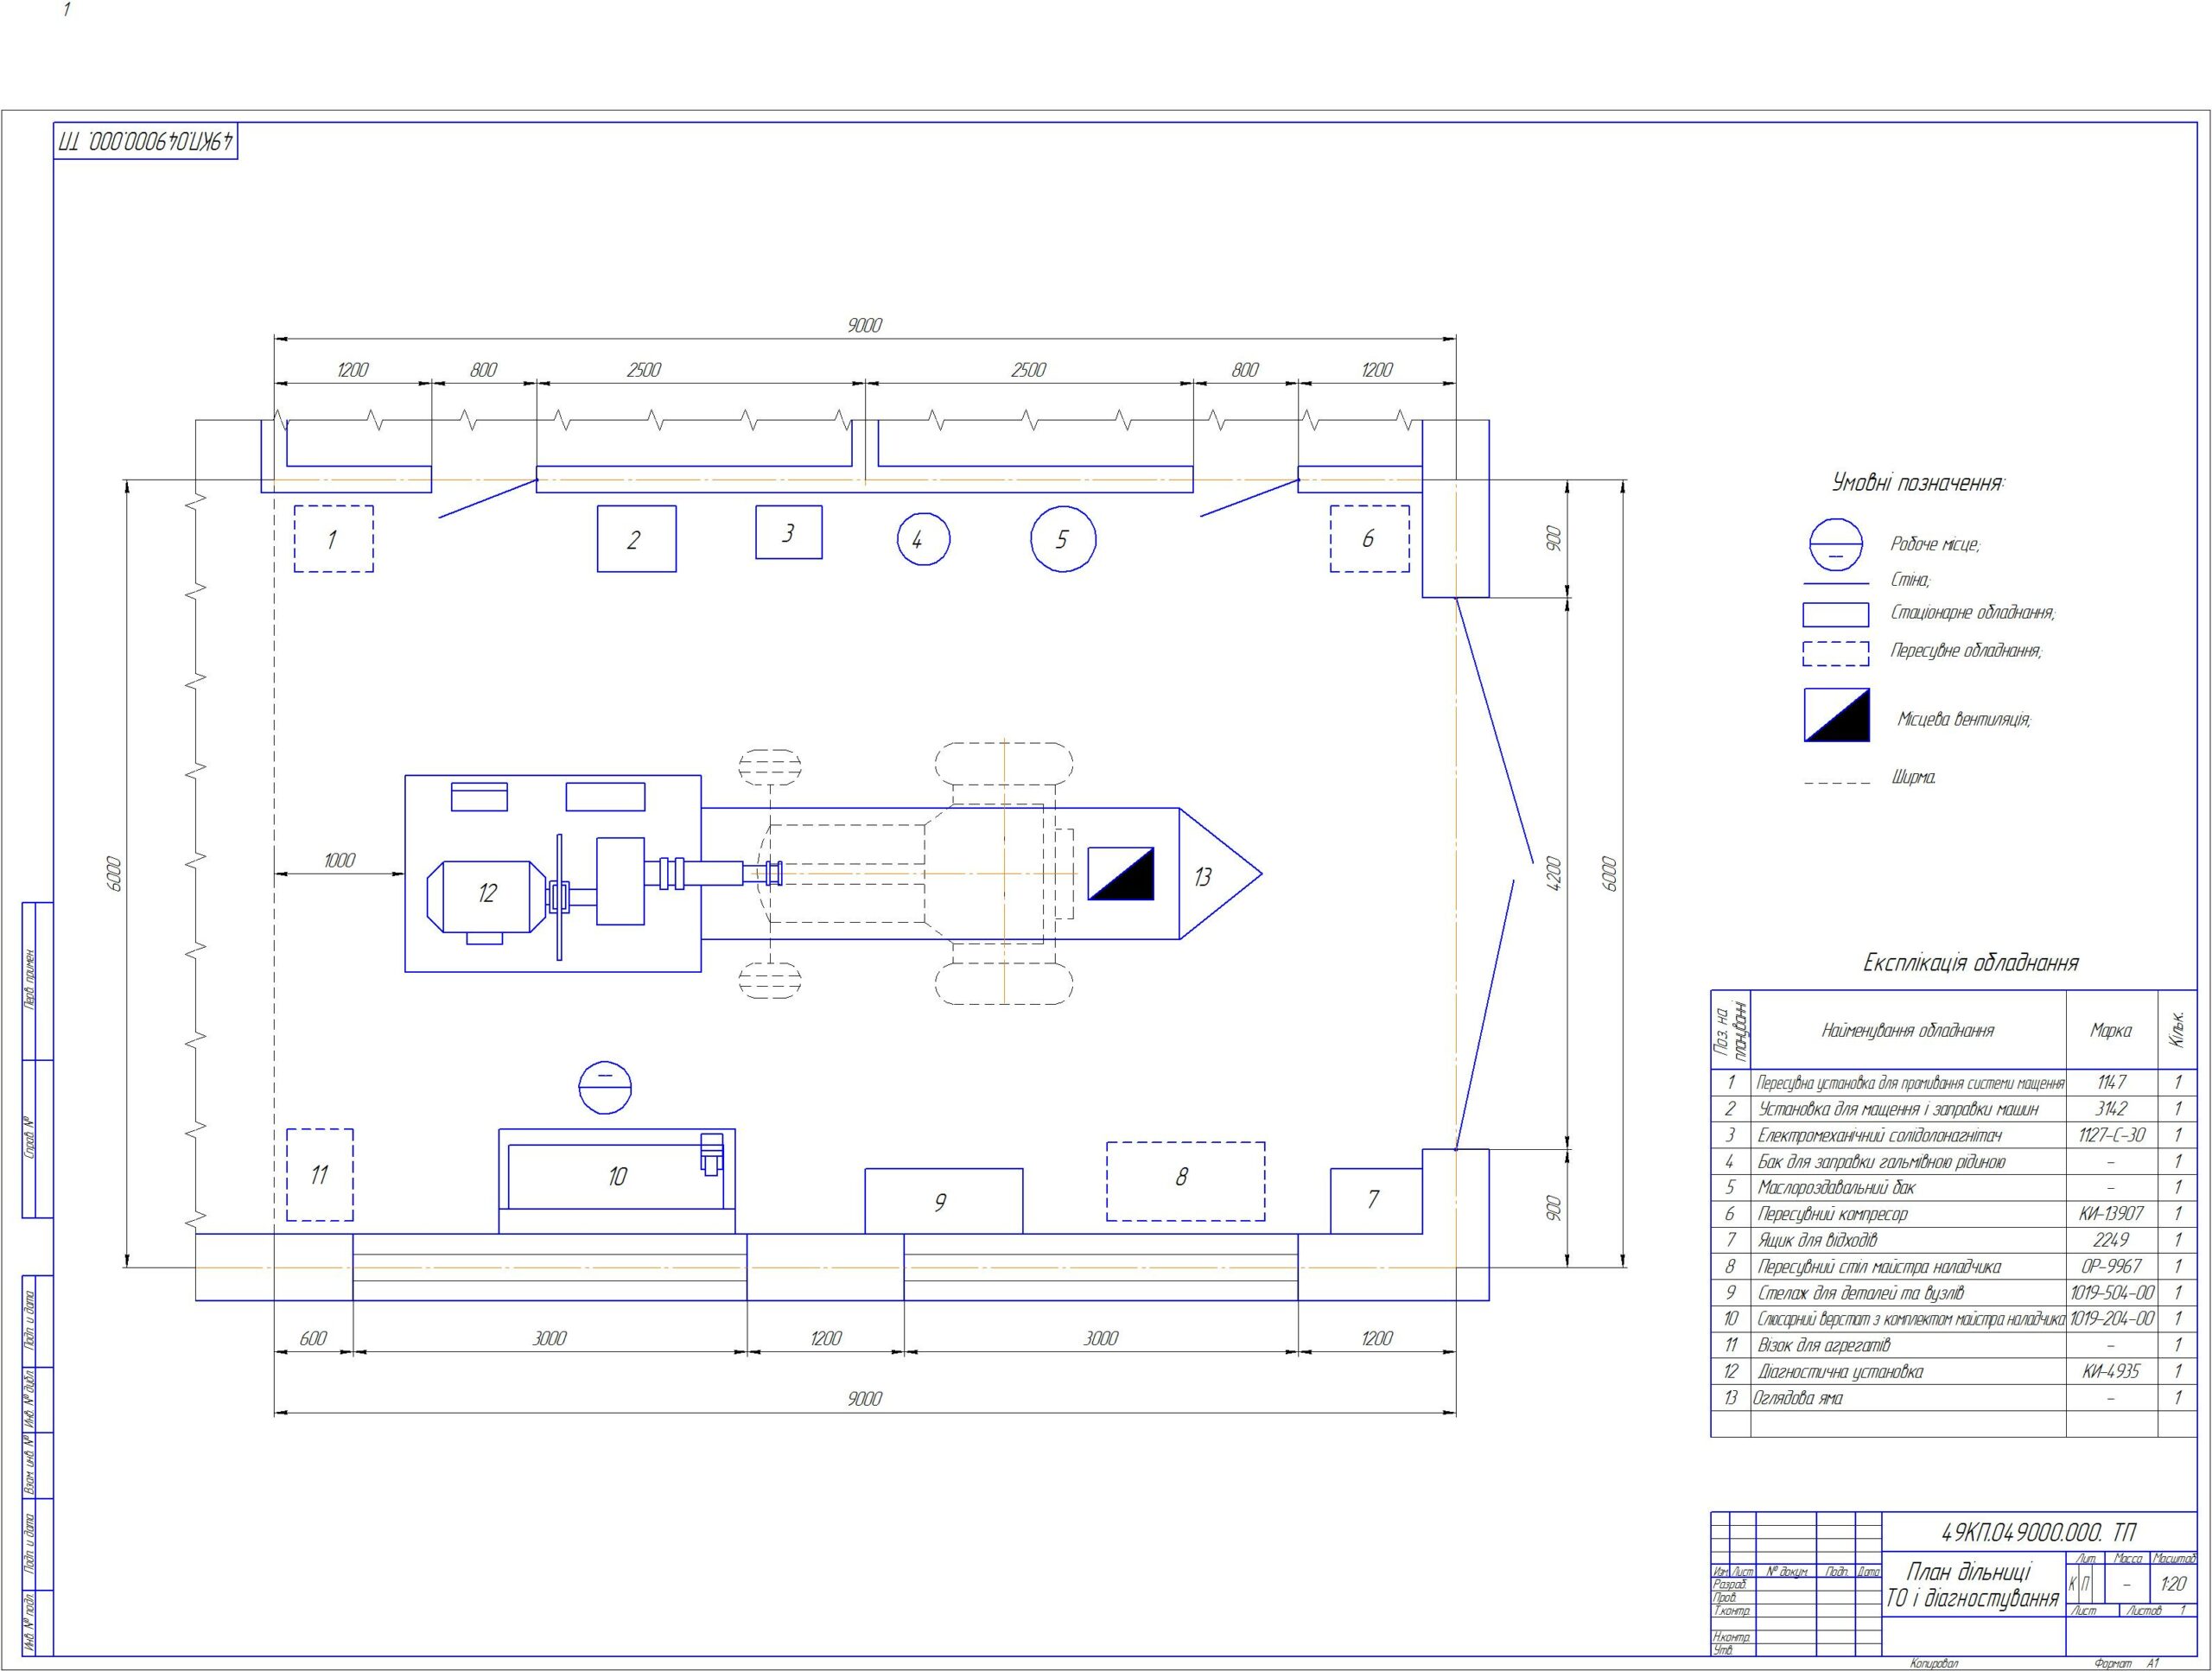Select dashed compressor box 6 on the plan
This screenshot has width=2212, height=1671.
tap(1369, 539)
